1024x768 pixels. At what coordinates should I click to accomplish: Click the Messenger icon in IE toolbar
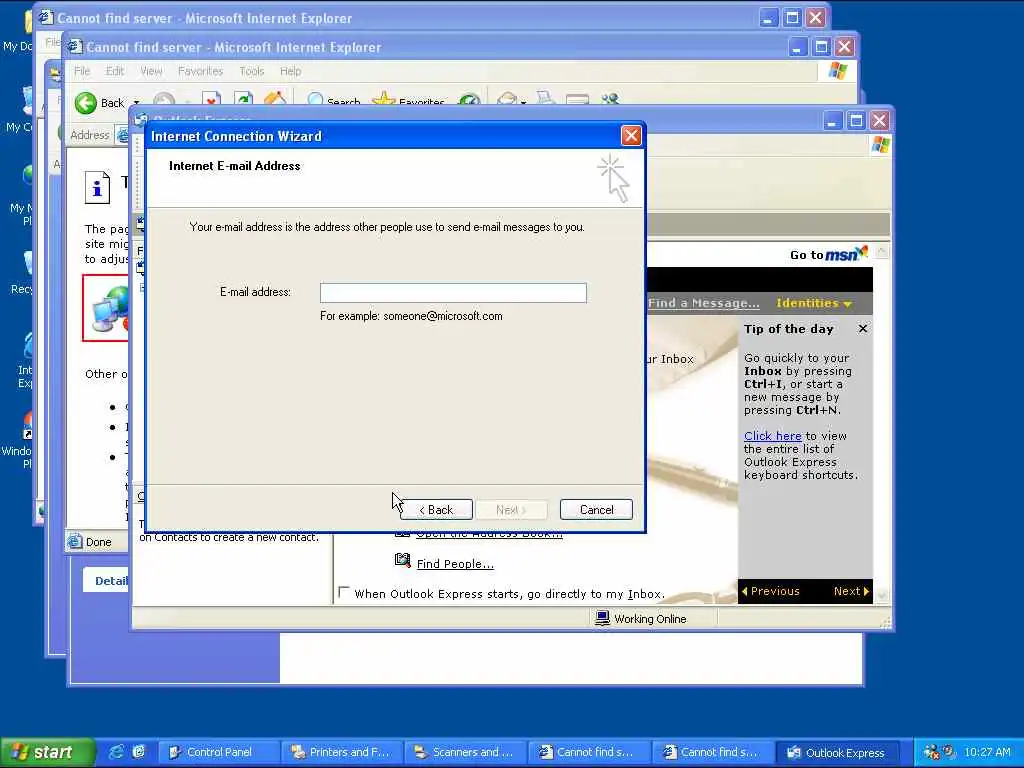[x=610, y=99]
